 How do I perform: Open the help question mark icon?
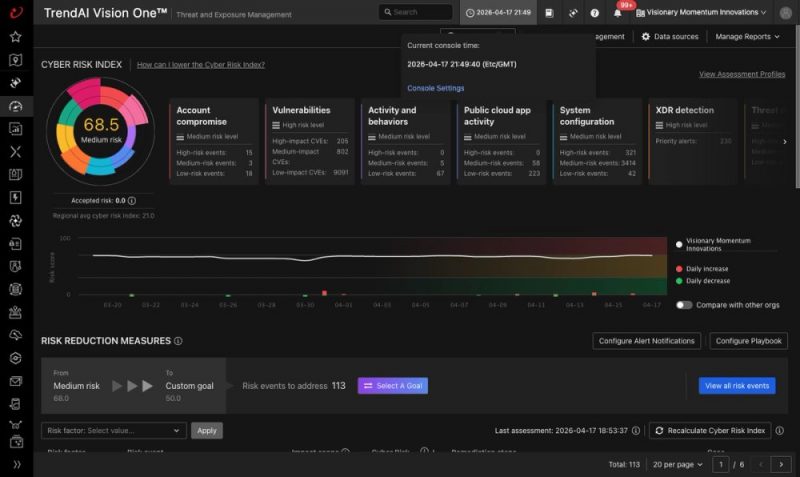(x=594, y=13)
